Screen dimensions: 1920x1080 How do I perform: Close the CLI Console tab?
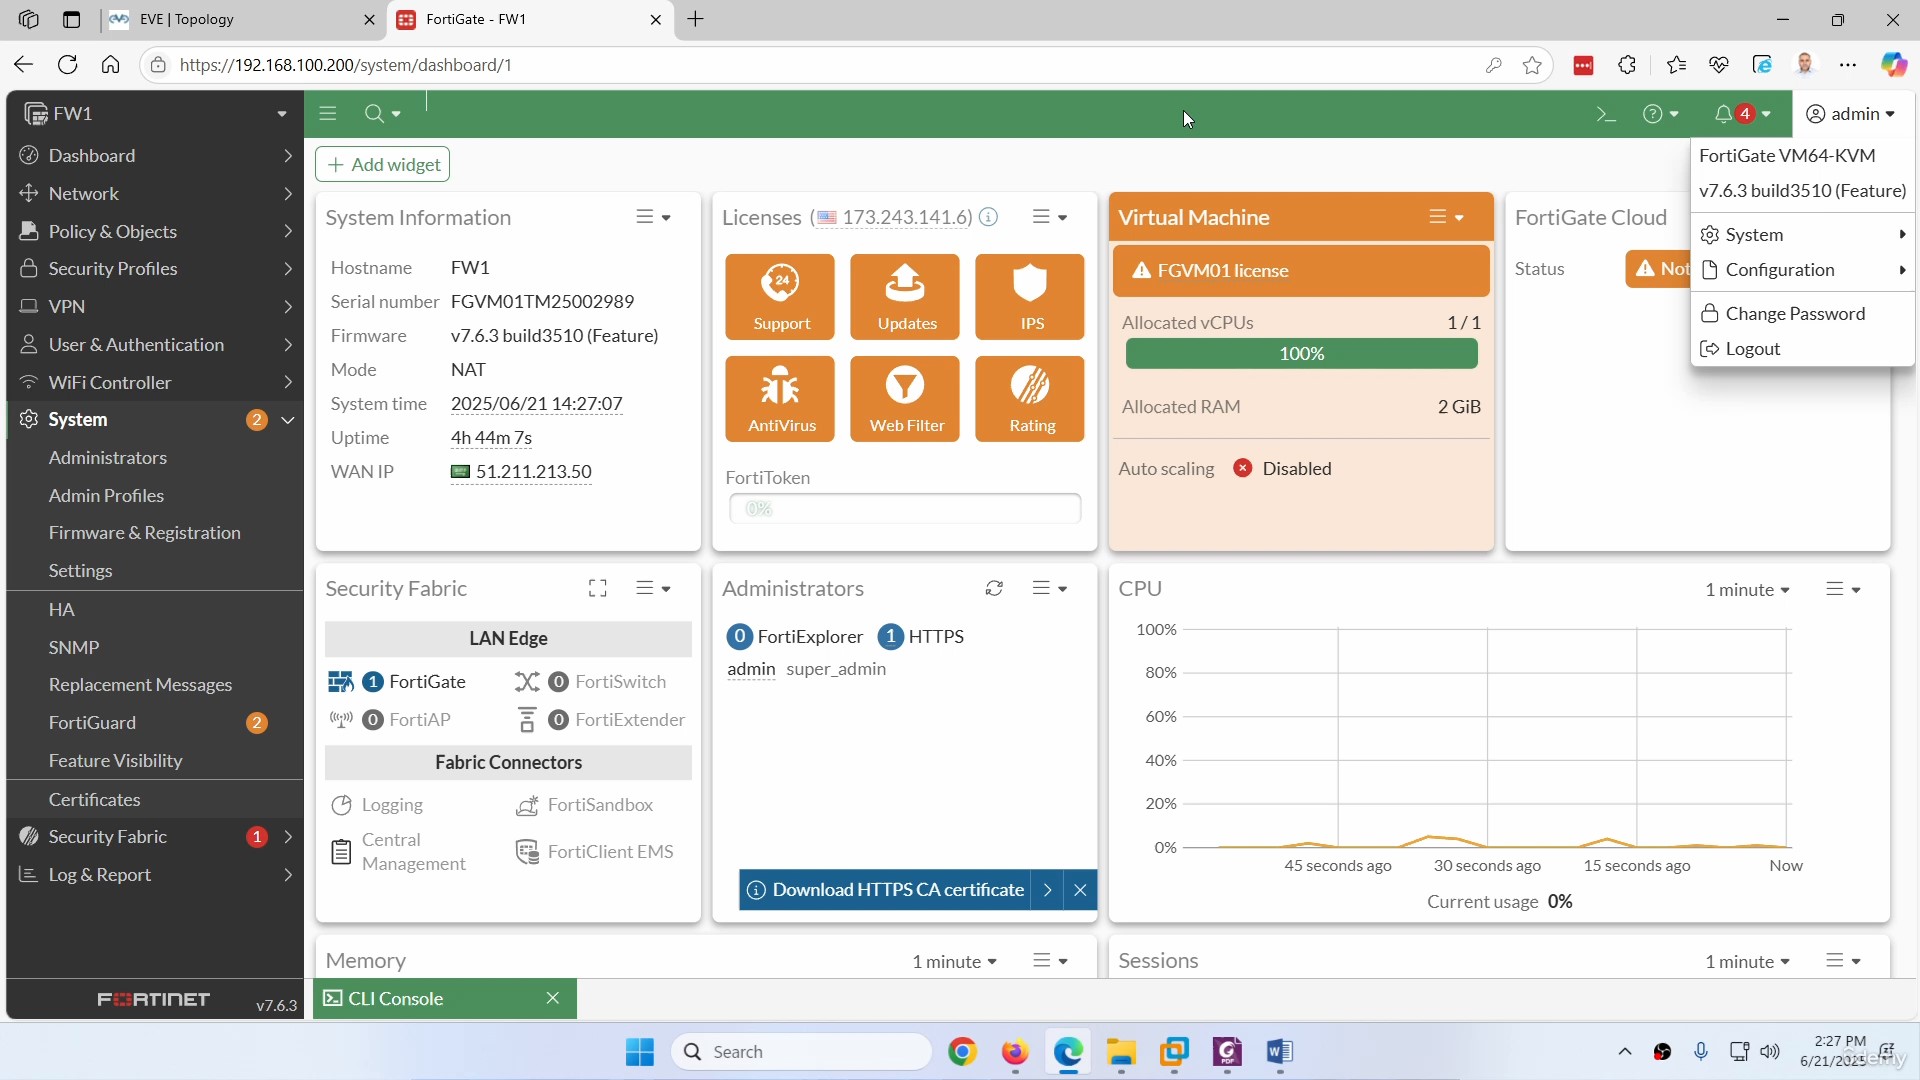[x=553, y=998]
